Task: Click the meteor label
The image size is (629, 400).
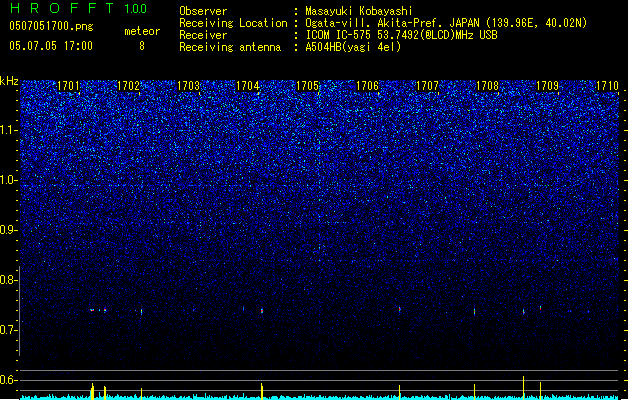Action: (142, 31)
